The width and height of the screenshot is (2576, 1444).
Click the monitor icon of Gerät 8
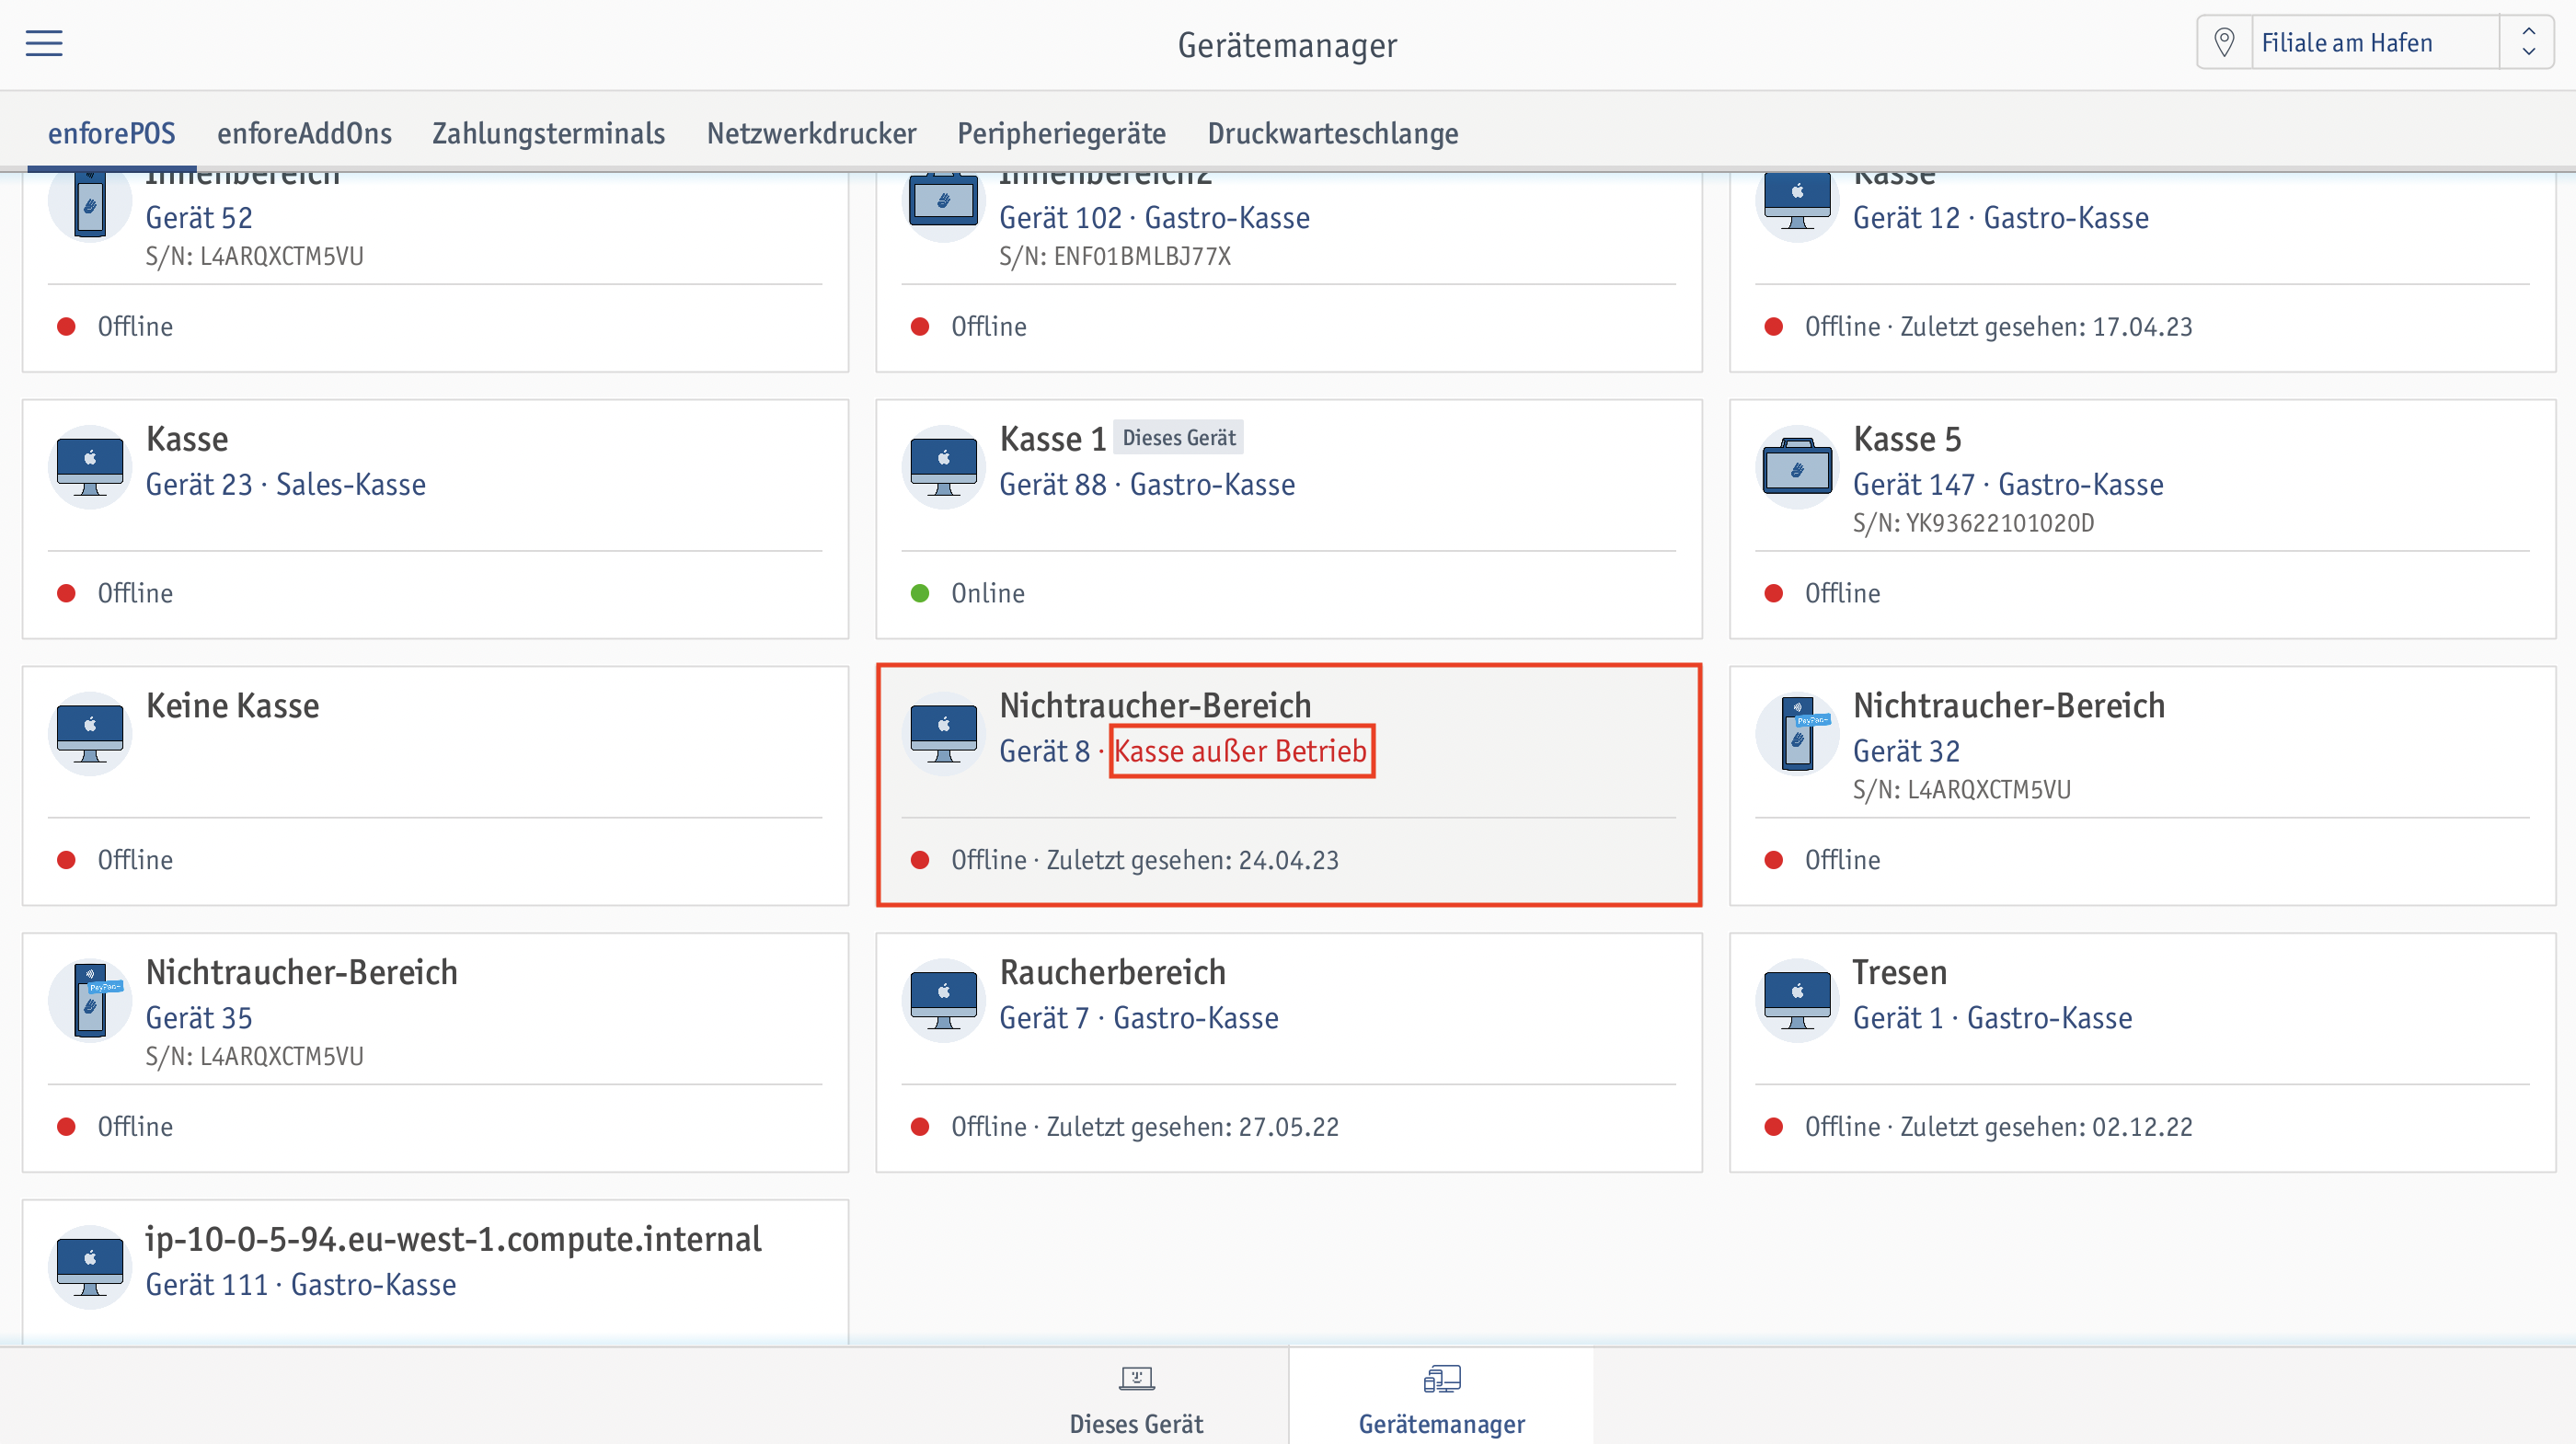(943, 734)
